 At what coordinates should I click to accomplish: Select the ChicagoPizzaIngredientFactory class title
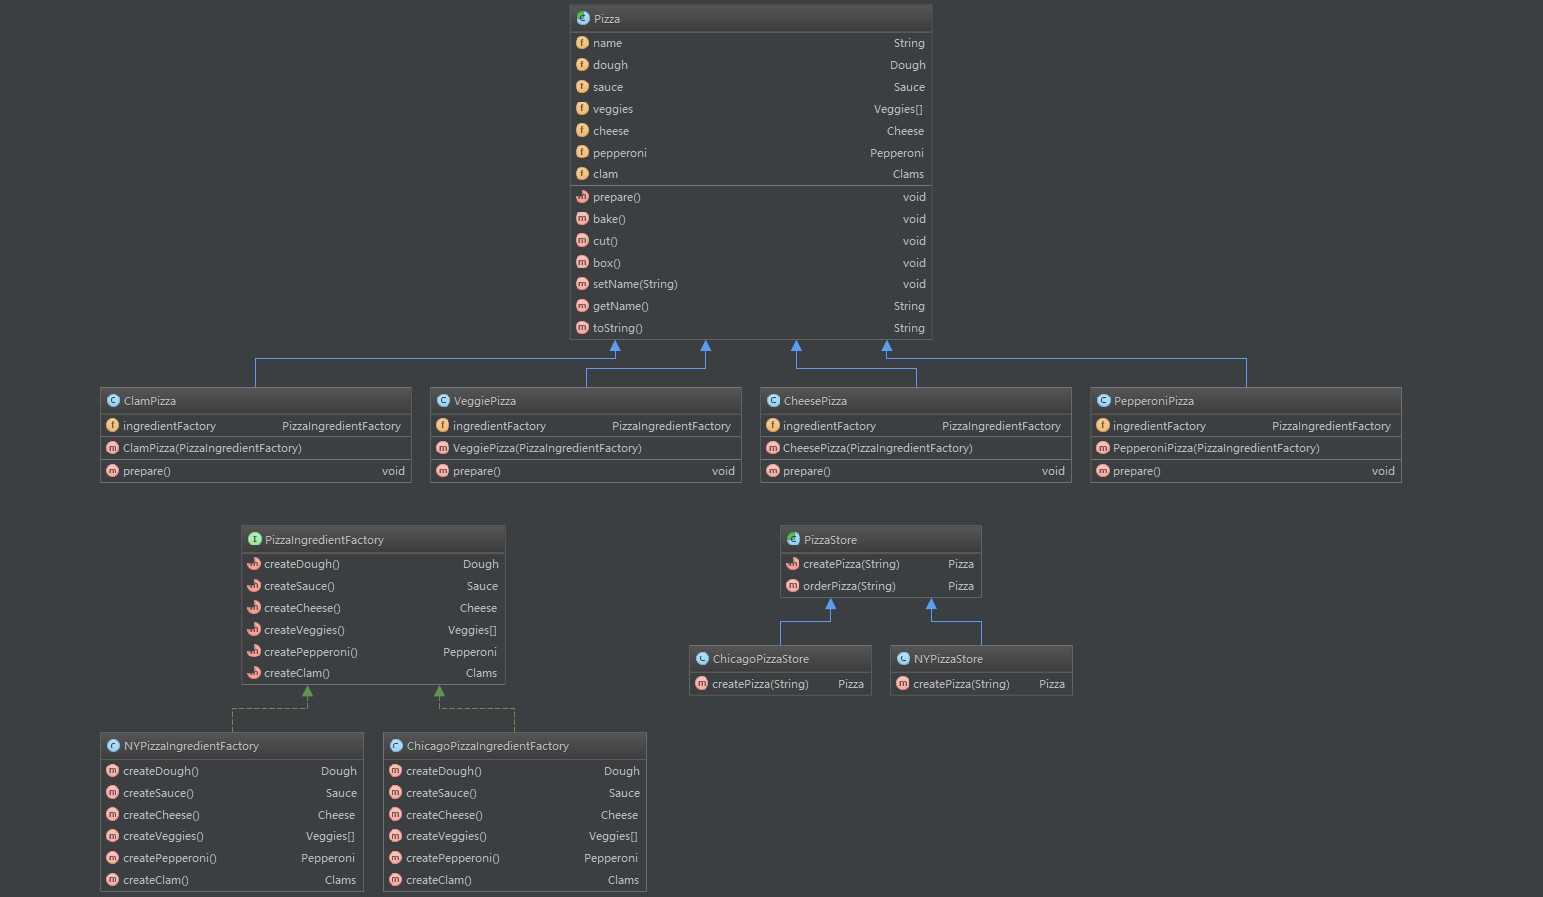coord(488,746)
